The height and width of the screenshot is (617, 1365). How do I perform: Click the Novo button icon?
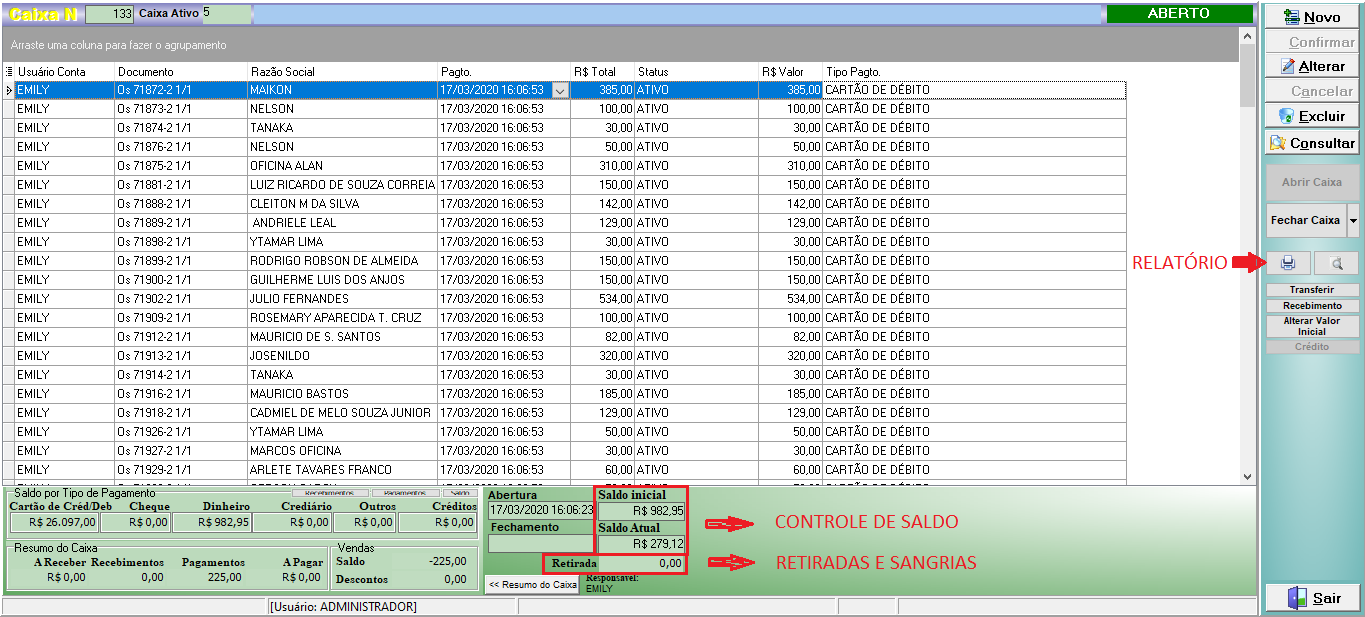pos(1288,17)
